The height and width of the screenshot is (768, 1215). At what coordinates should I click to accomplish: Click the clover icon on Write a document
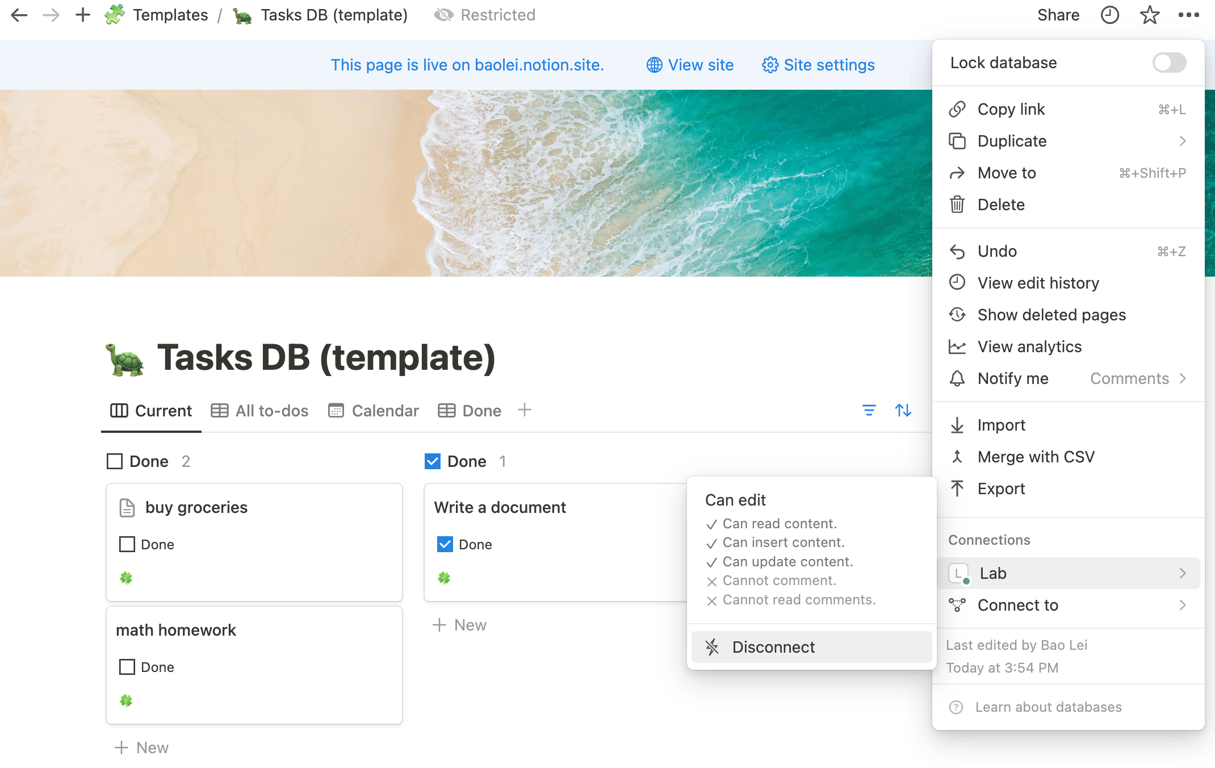point(444,578)
